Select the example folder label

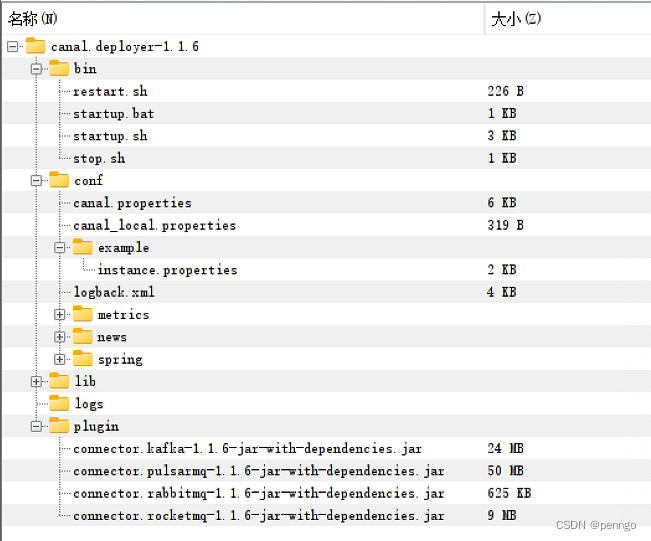pyautogui.click(x=123, y=248)
